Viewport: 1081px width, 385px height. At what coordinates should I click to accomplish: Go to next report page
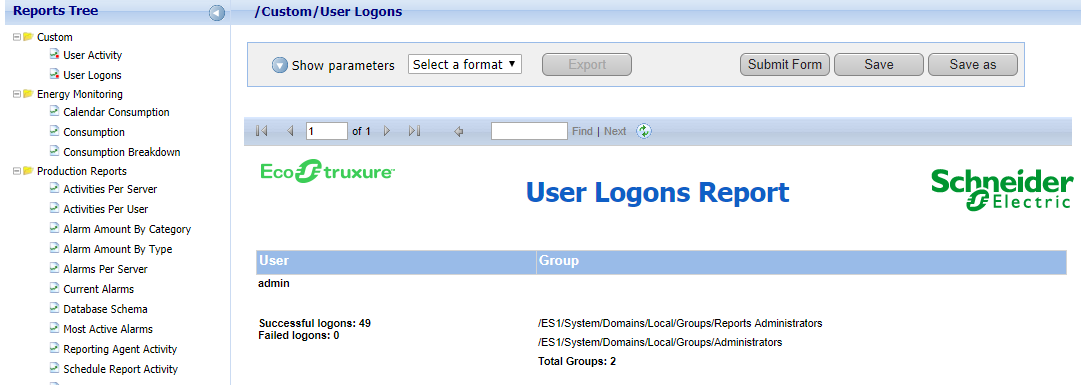point(387,131)
